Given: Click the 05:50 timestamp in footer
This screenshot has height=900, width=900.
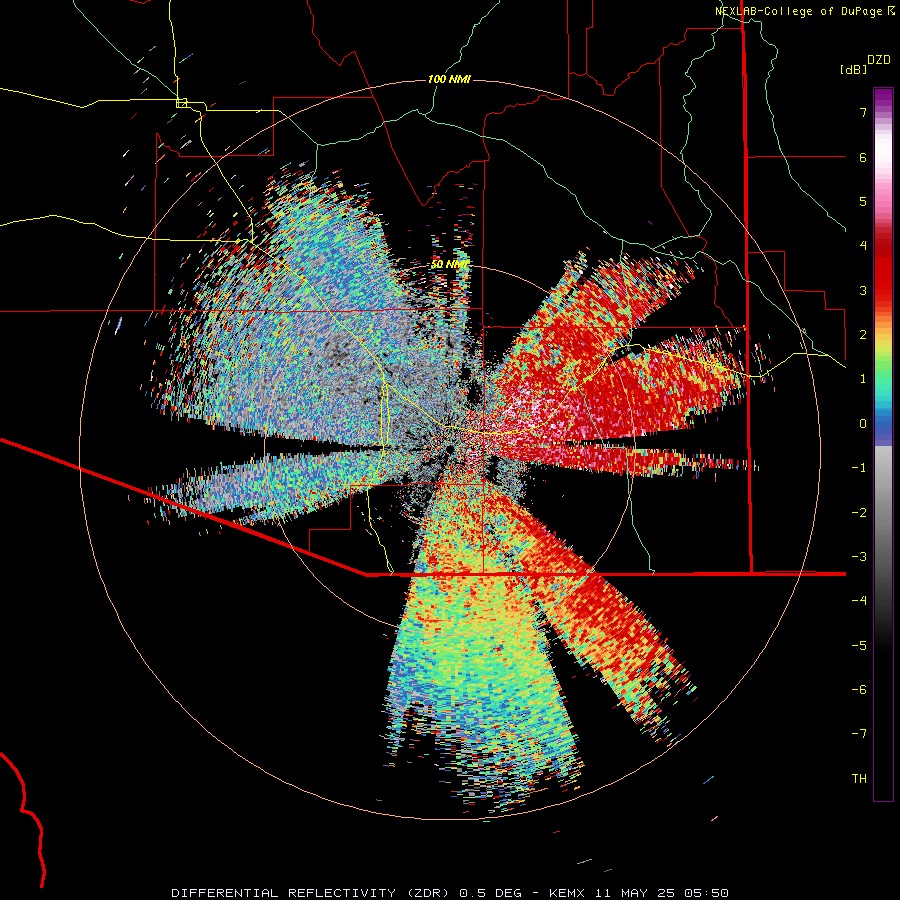Looking at the screenshot, I should click(707, 893).
